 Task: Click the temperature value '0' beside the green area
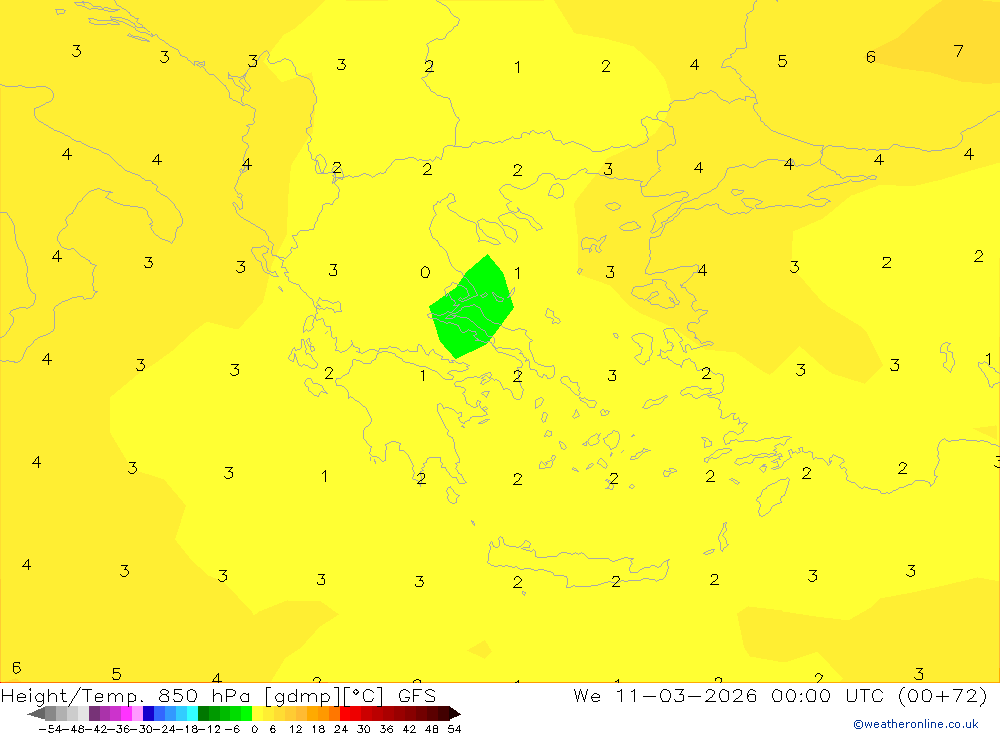[x=425, y=272]
